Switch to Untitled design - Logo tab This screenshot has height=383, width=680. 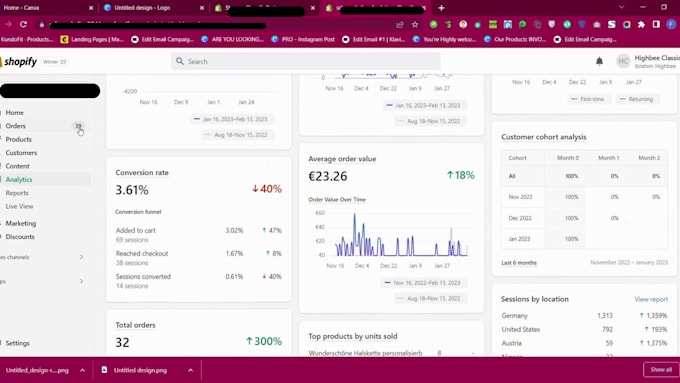point(154,8)
